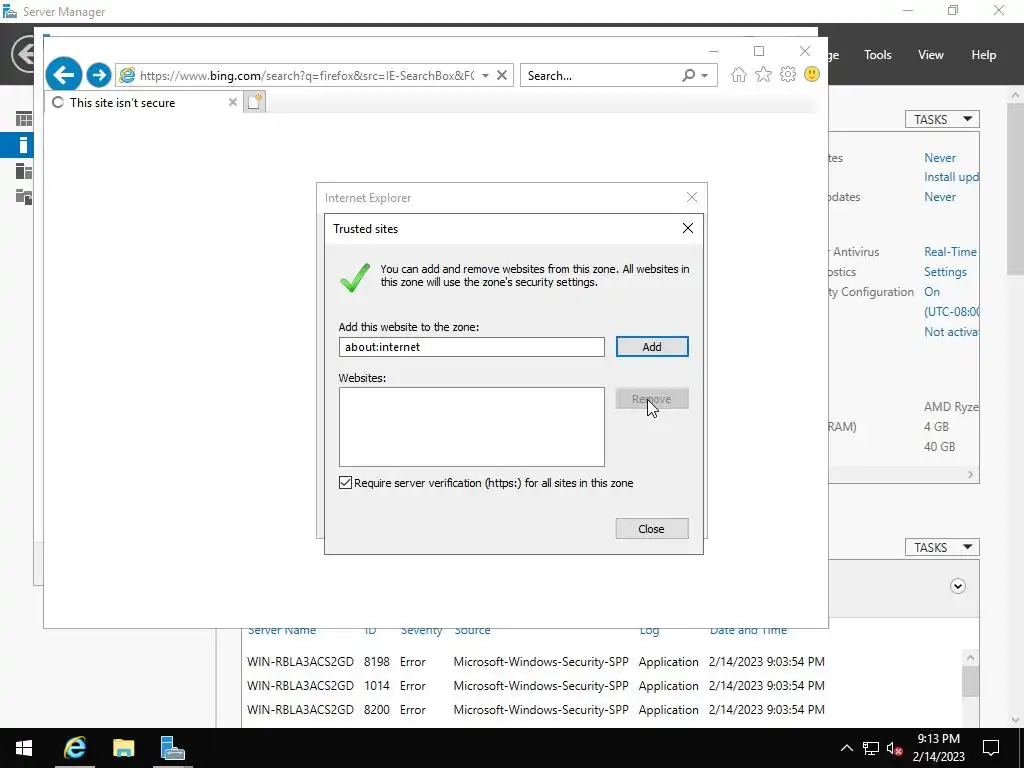Close the Internet Explorer dialog behind
The height and width of the screenshot is (768, 1024).
[692, 197]
